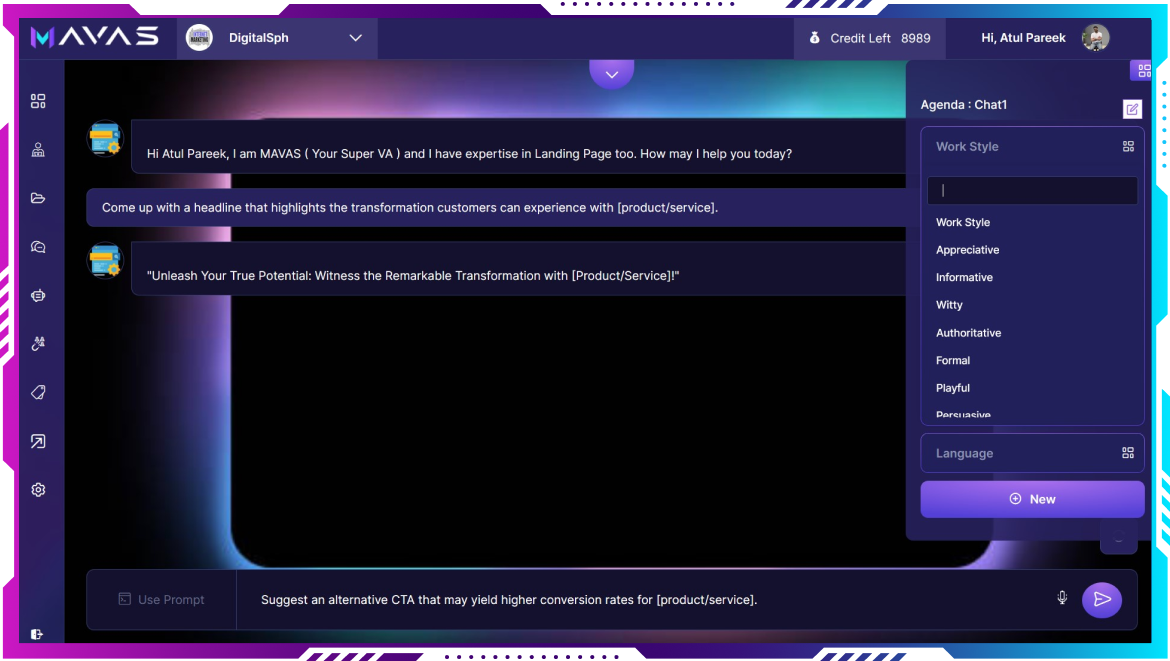
Task: Click the microphone voice input icon
Action: point(1062,598)
